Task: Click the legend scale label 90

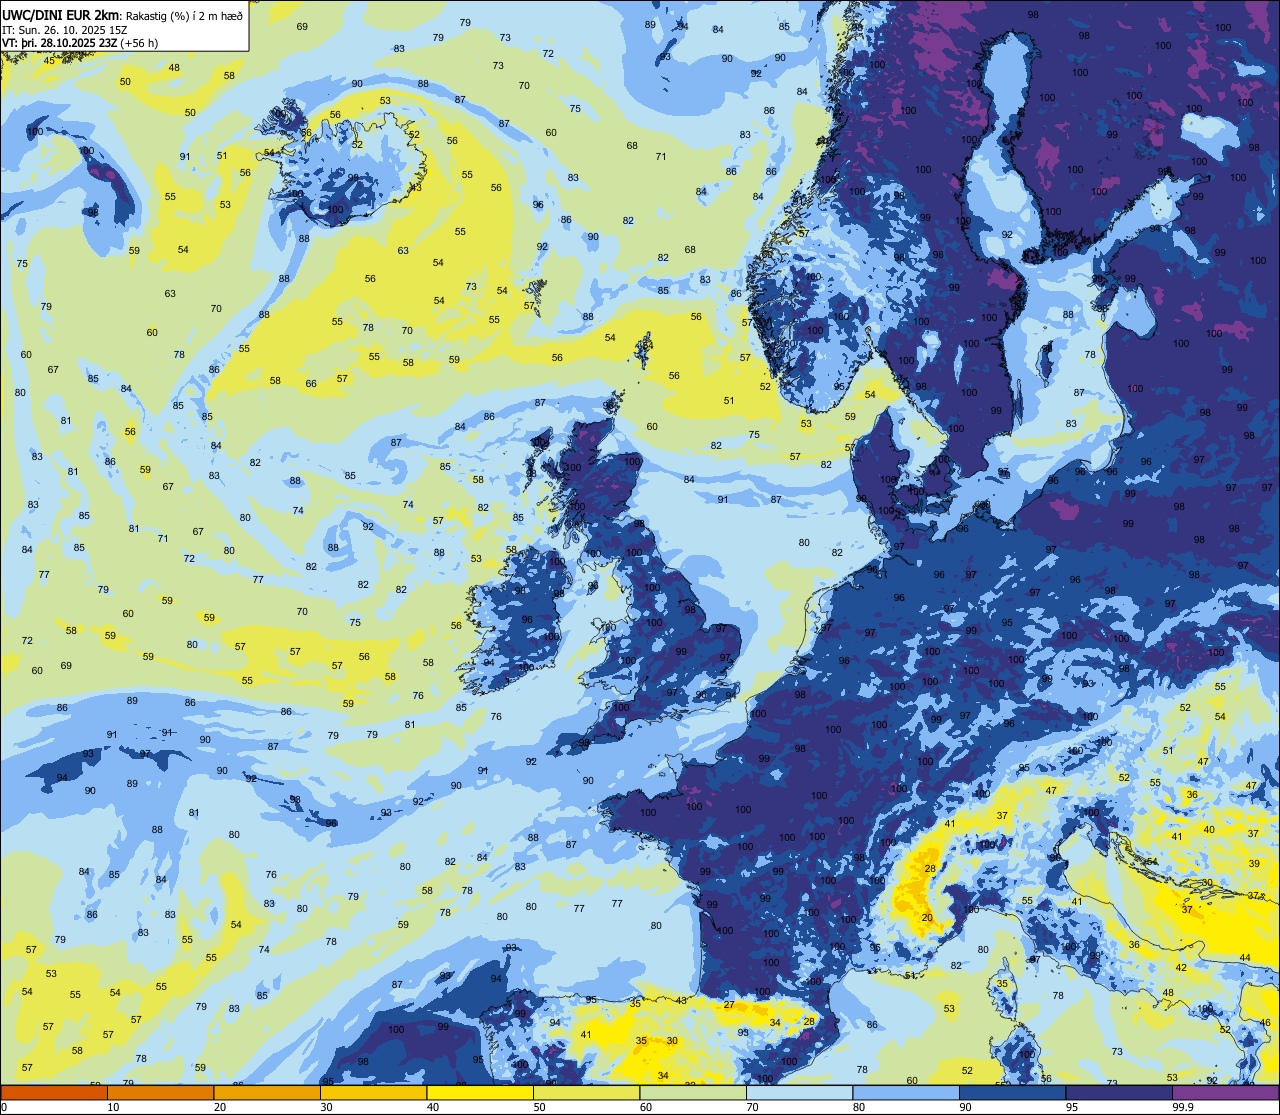Action: pyautogui.click(x=965, y=1107)
